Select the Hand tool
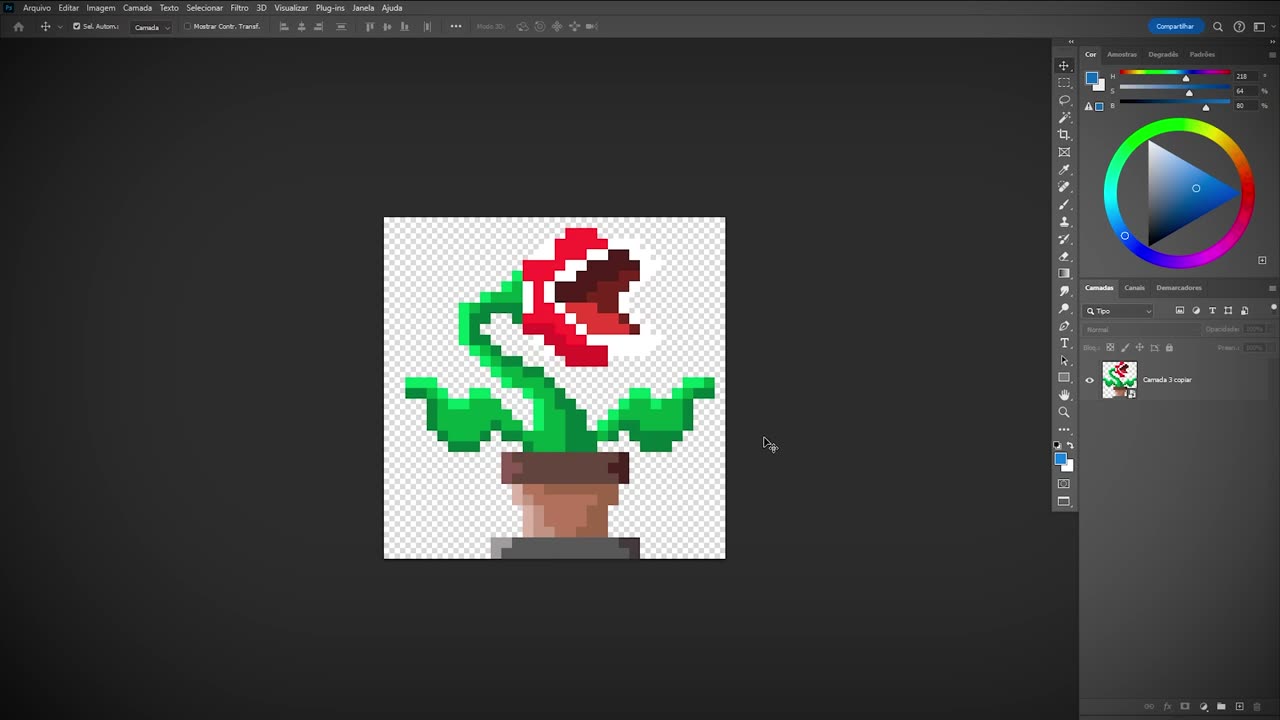The height and width of the screenshot is (720, 1280). [1064, 395]
